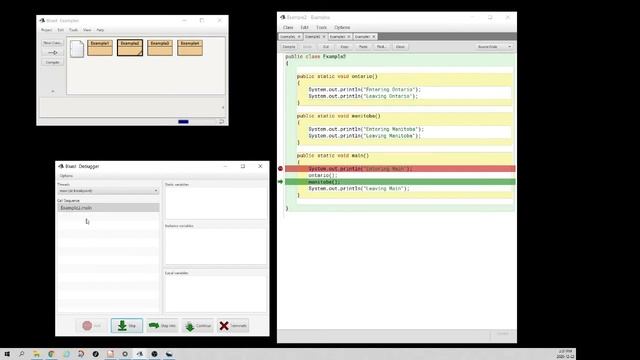Click the disabled Halt button in Debugger
Image resolution: width=640 pixels, height=360 pixels.
(92, 326)
